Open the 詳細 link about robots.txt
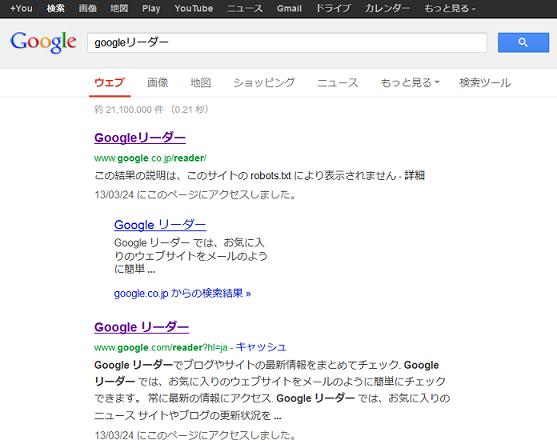This screenshot has width=557, height=448. tap(415, 176)
